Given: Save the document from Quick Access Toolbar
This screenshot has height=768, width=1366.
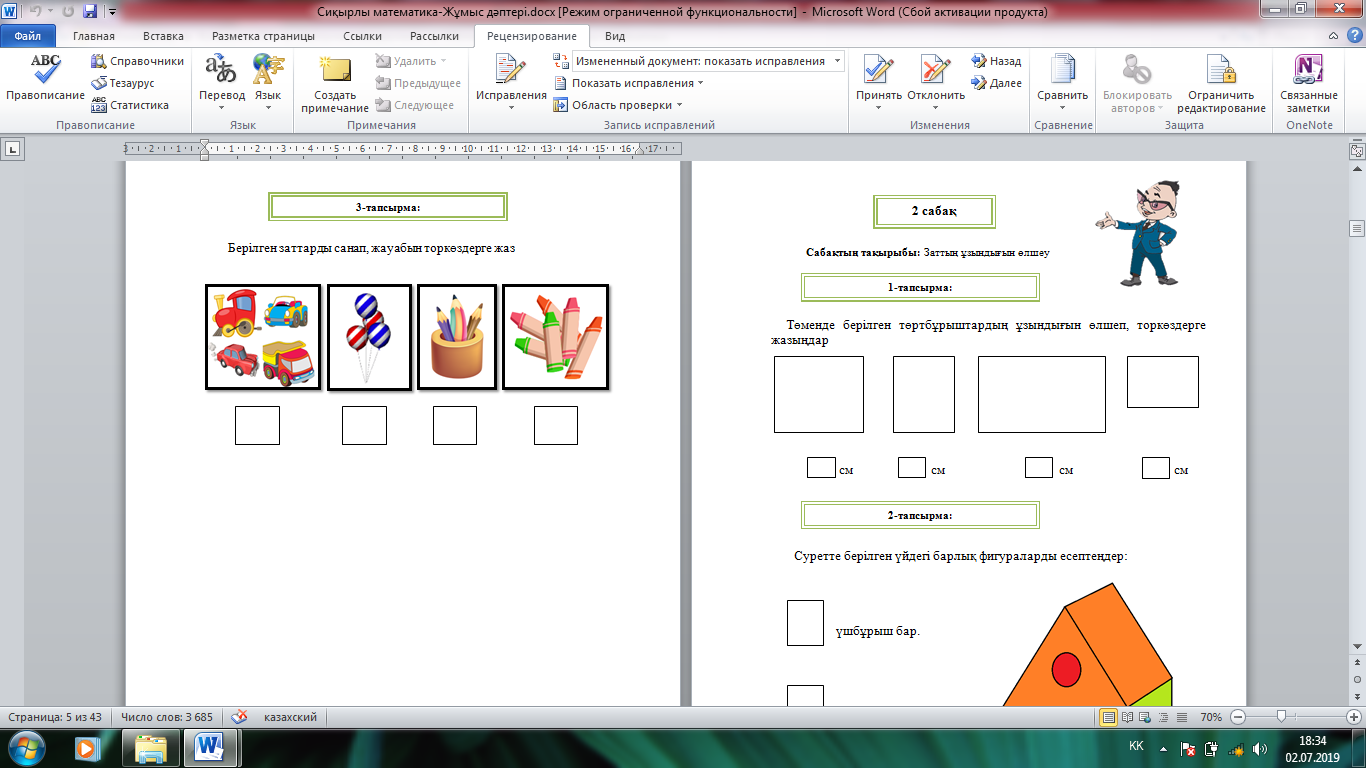Looking at the screenshot, I should click(90, 11).
